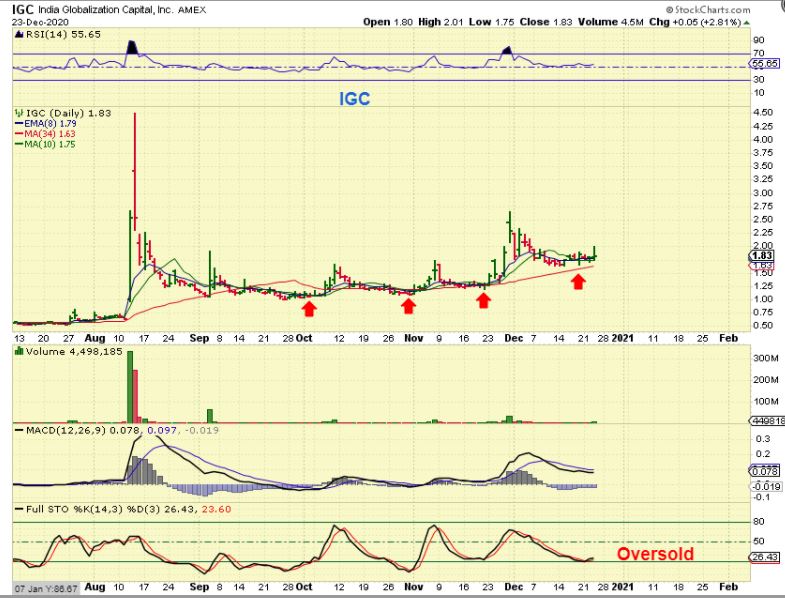Image resolution: width=785 pixels, height=598 pixels.
Task: Click the 80 level label on stochastic axis
Action: click(x=759, y=522)
